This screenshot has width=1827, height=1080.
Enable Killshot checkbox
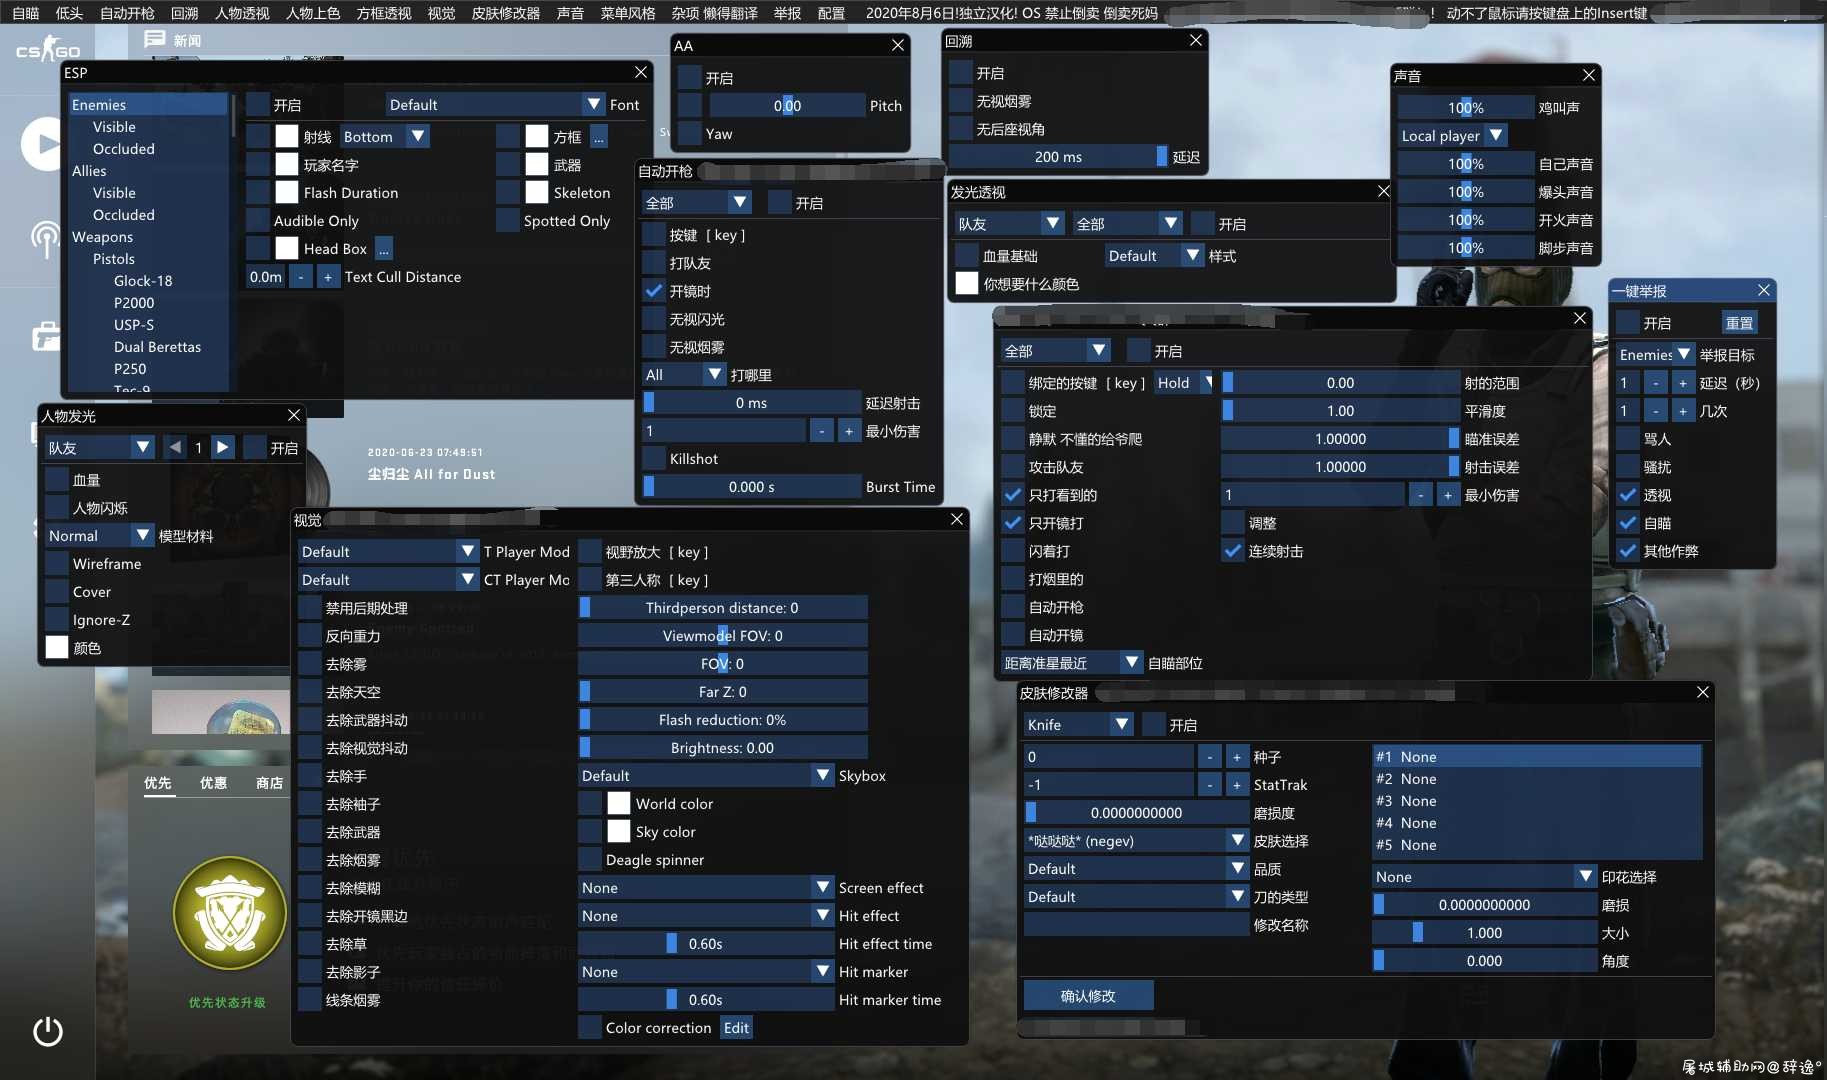pos(654,459)
